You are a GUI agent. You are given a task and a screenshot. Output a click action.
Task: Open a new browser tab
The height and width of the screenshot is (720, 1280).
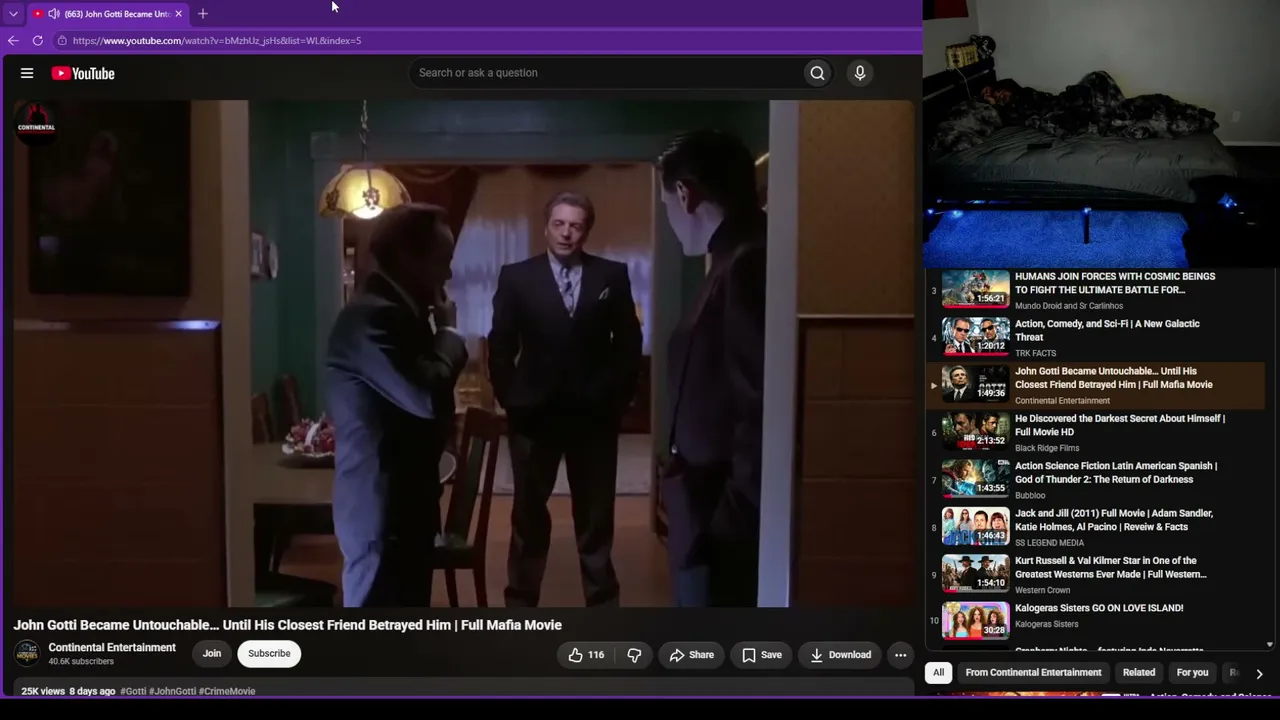tap(203, 14)
